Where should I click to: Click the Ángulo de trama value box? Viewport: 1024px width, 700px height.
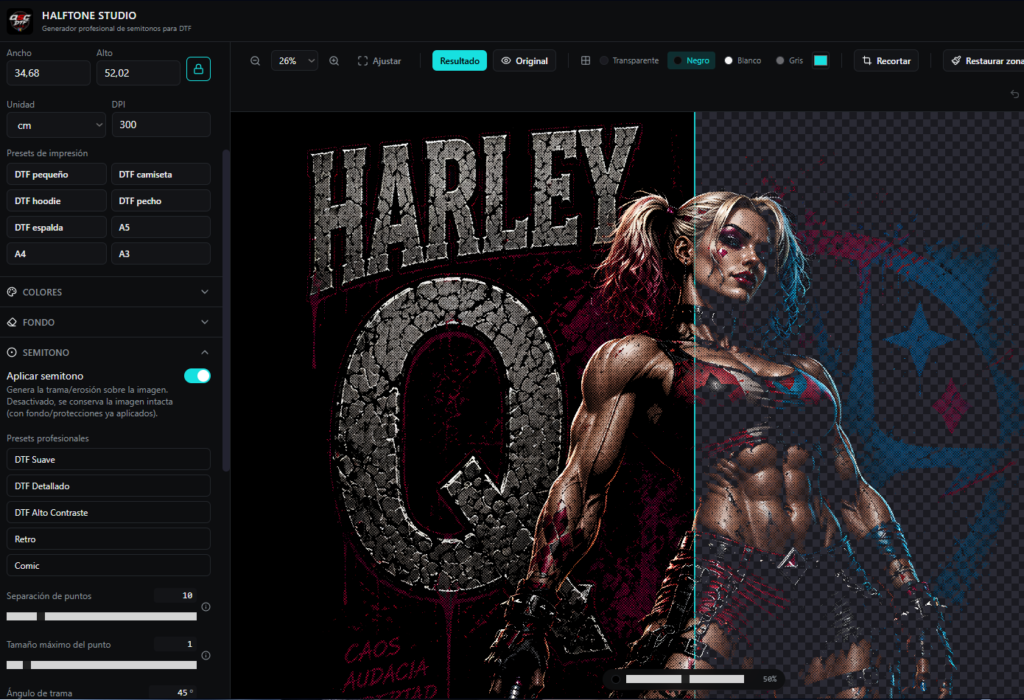click(174, 692)
